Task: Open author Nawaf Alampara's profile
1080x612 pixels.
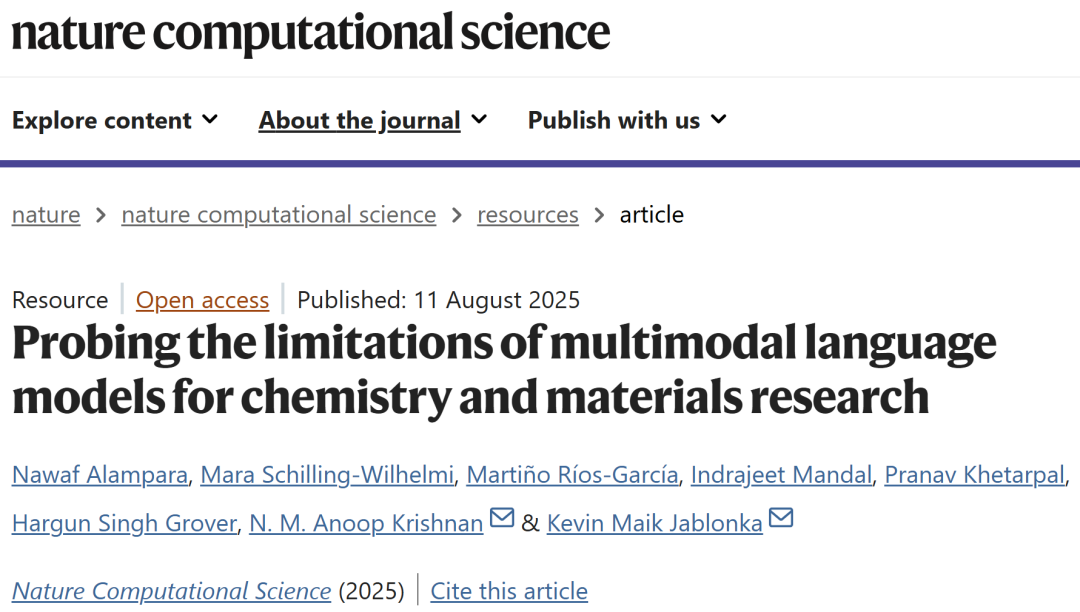Action: coord(100,475)
